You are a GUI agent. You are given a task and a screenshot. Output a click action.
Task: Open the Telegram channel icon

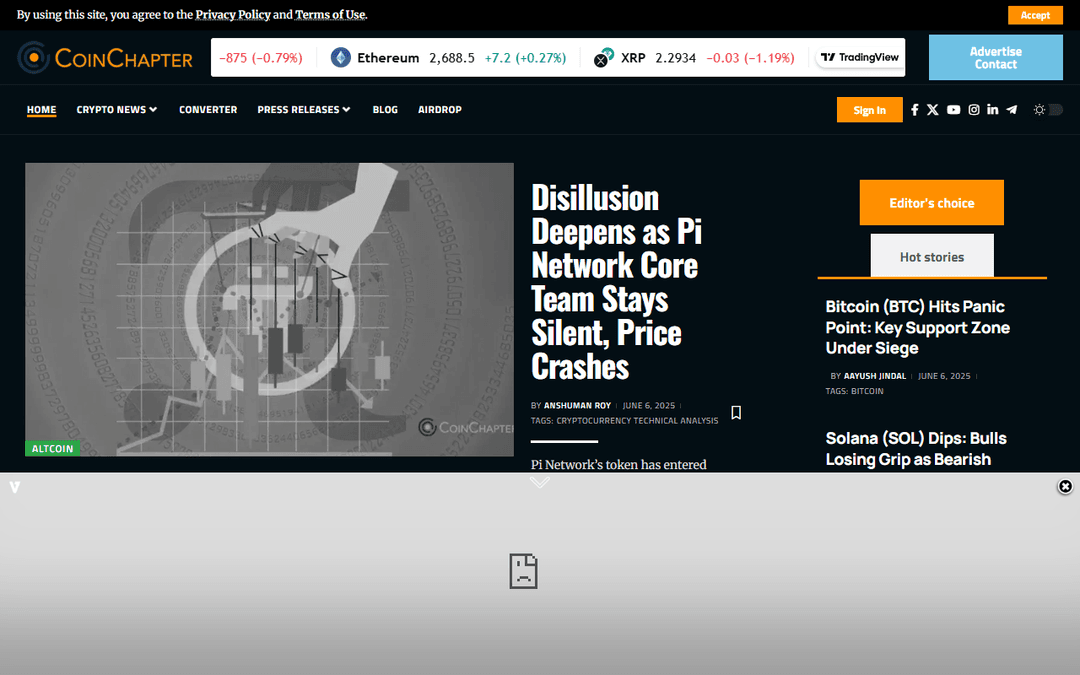coord(1012,110)
